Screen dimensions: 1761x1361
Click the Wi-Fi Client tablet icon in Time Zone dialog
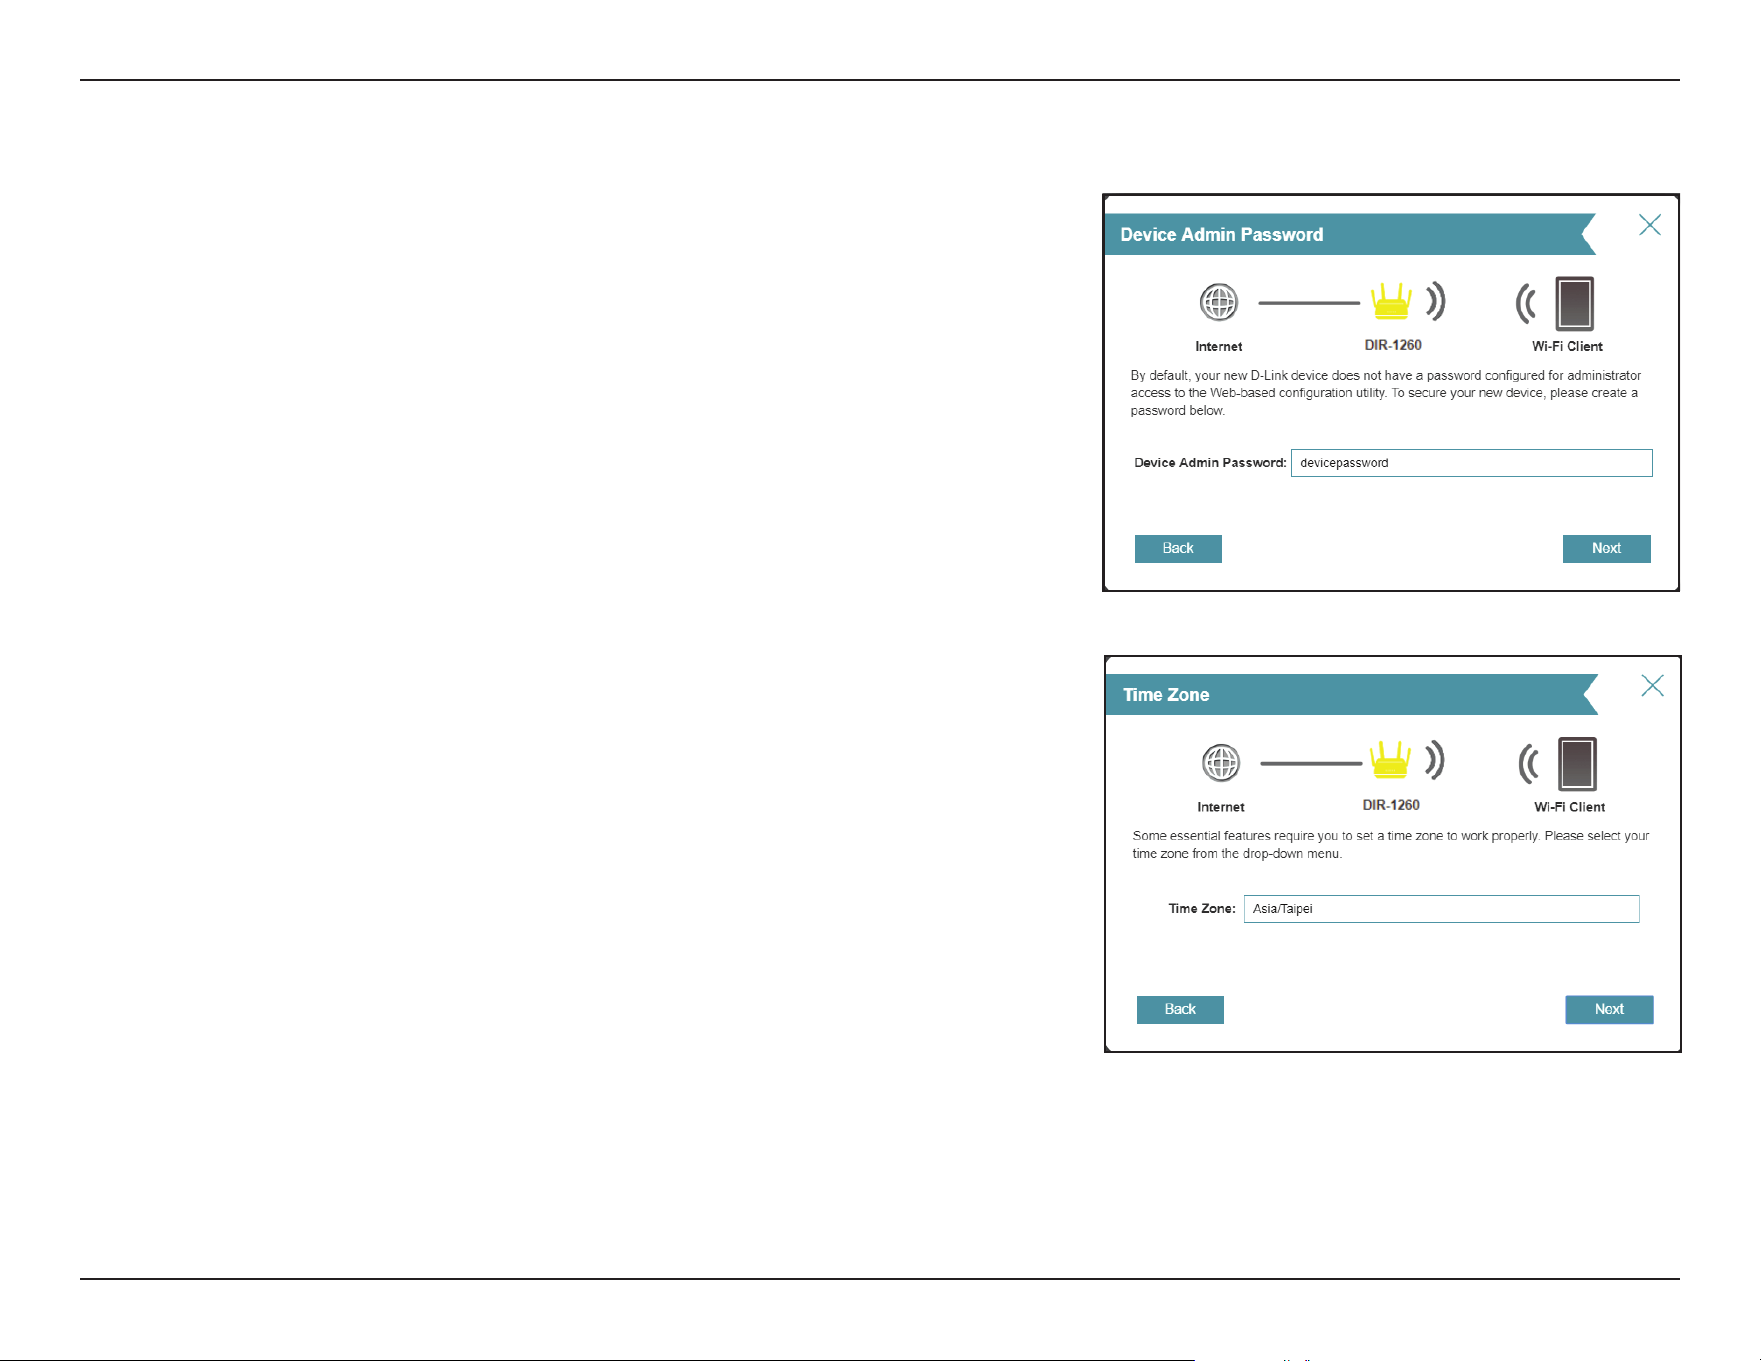click(x=1577, y=764)
